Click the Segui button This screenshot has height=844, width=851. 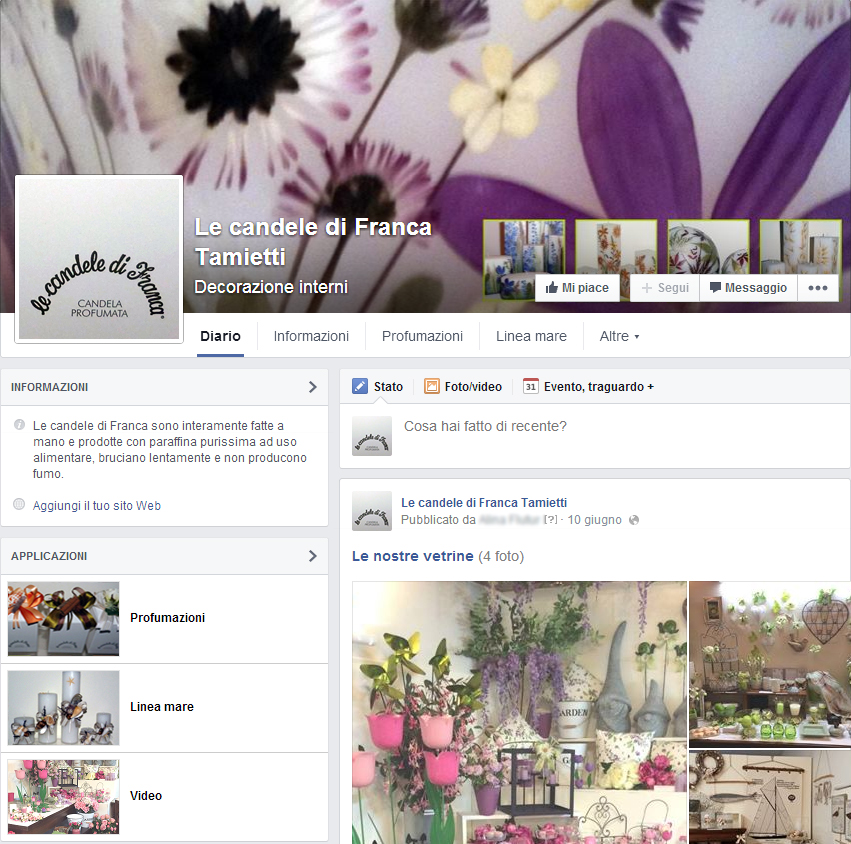(665, 288)
